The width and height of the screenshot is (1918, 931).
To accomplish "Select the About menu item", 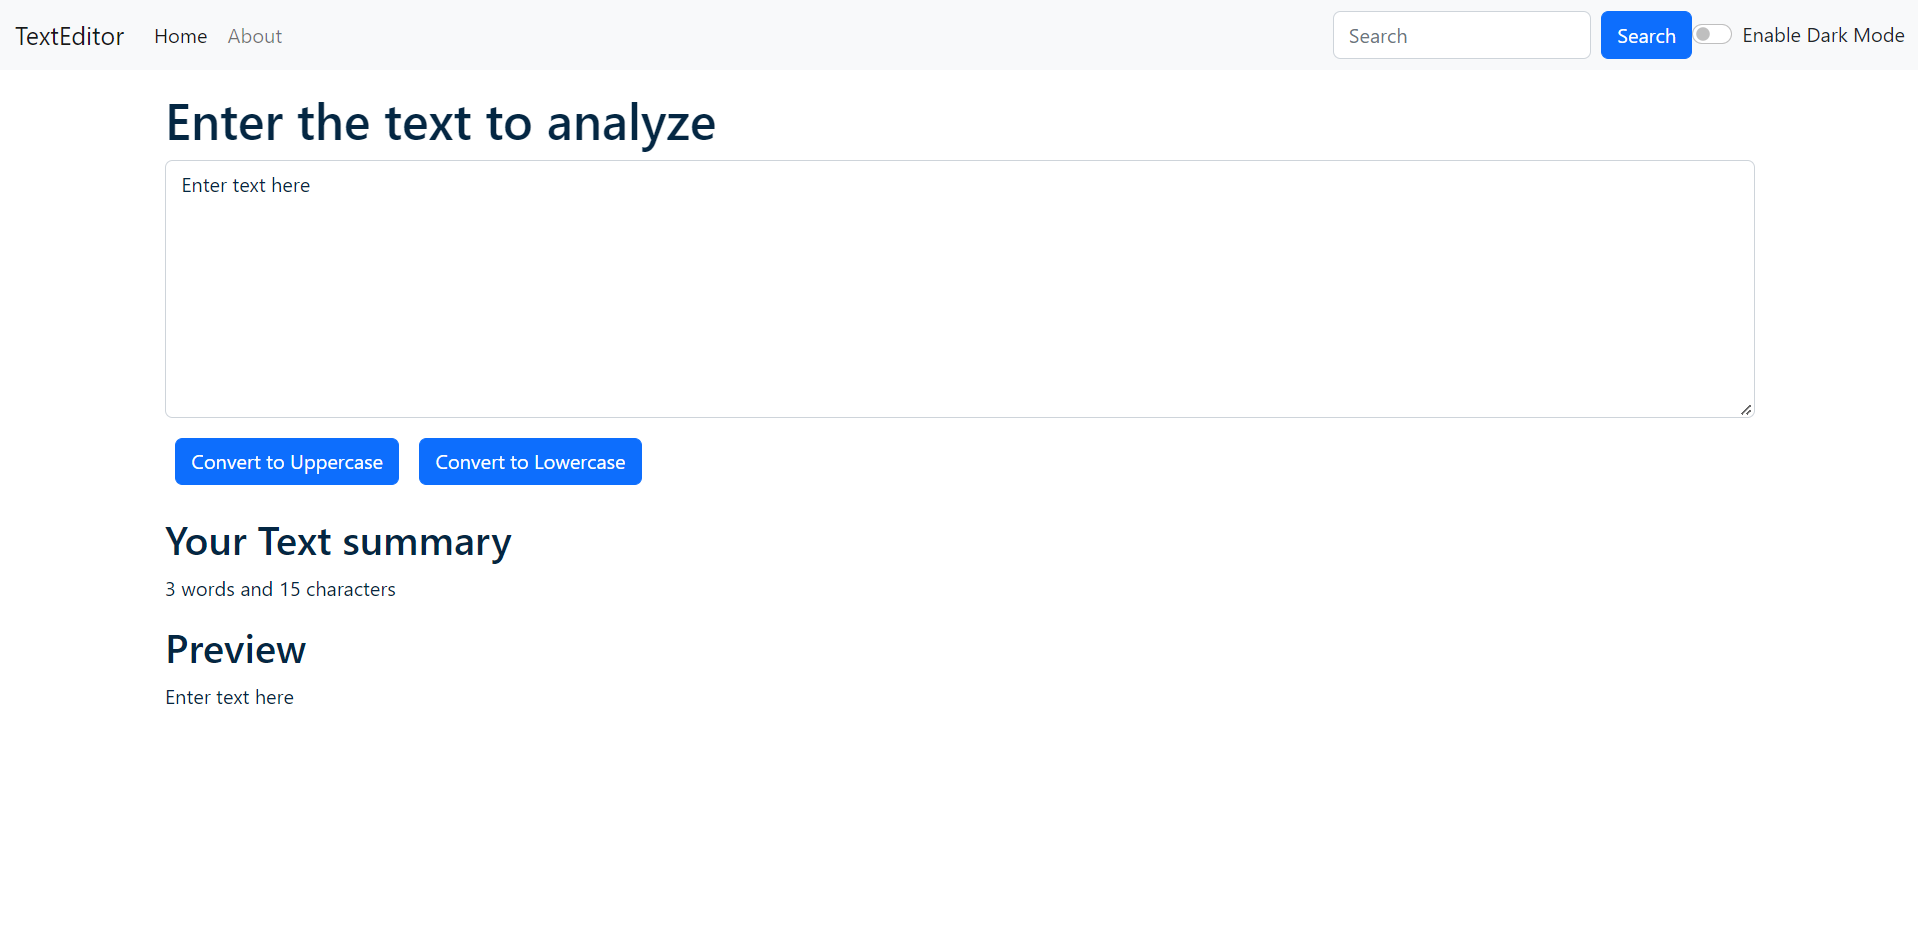I will coord(254,36).
